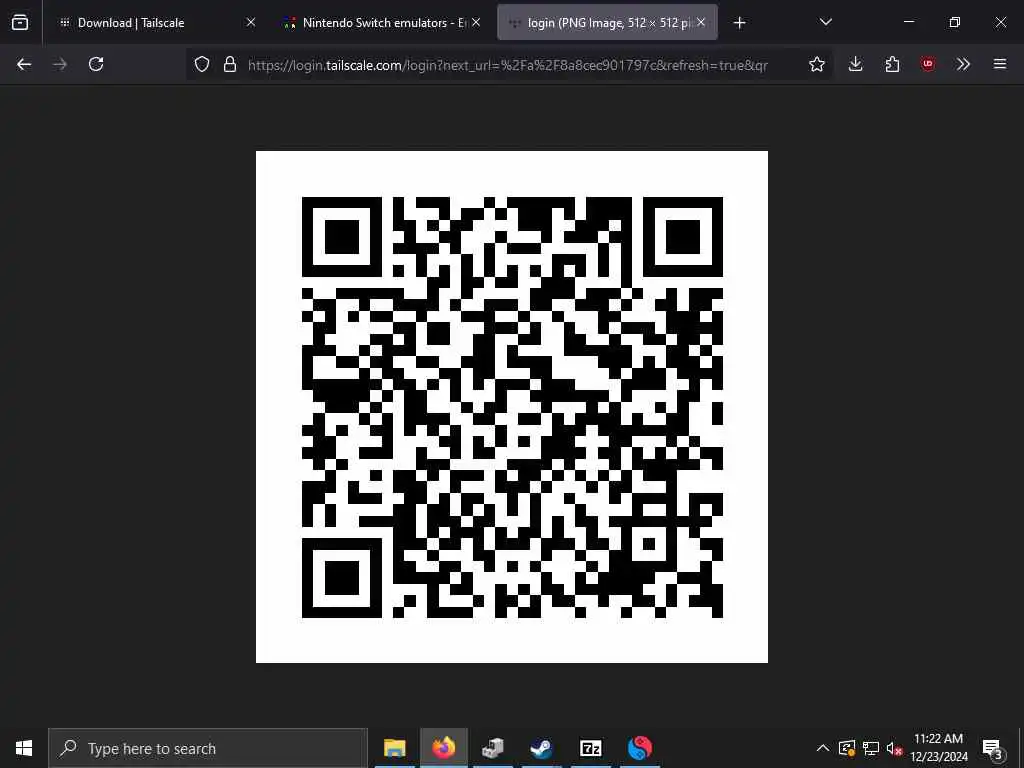Open the Firefox View icon
Screen dimensions: 1024x768
pos(20,22)
